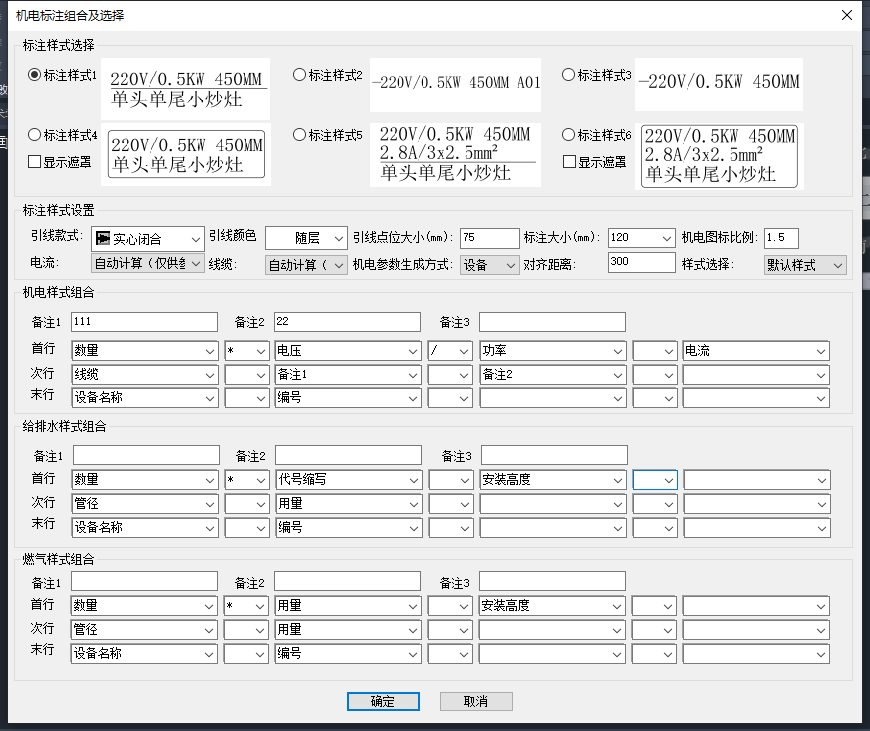Open 机电 首行 电压 dropdown
Screen dimensions: 870x731
347,351
